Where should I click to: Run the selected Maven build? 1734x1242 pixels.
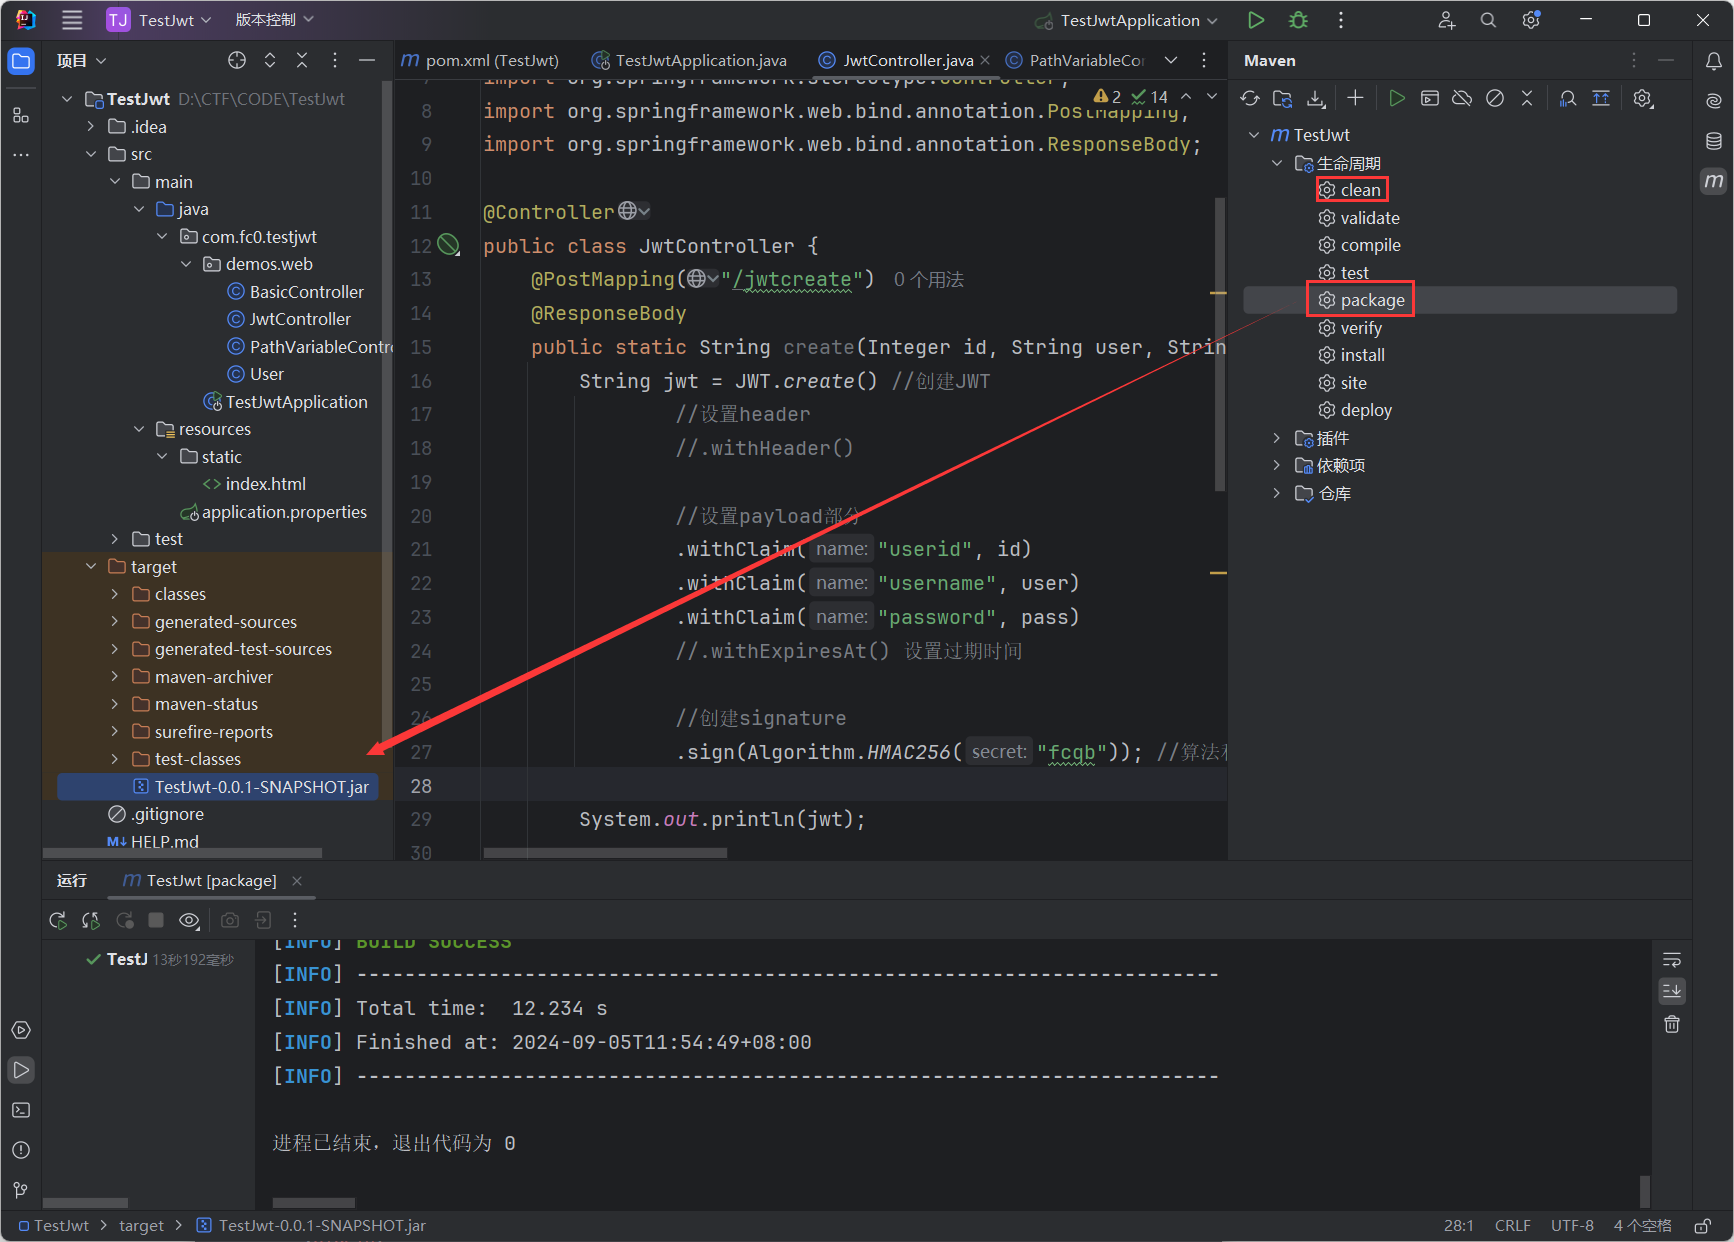(x=1397, y=98)
